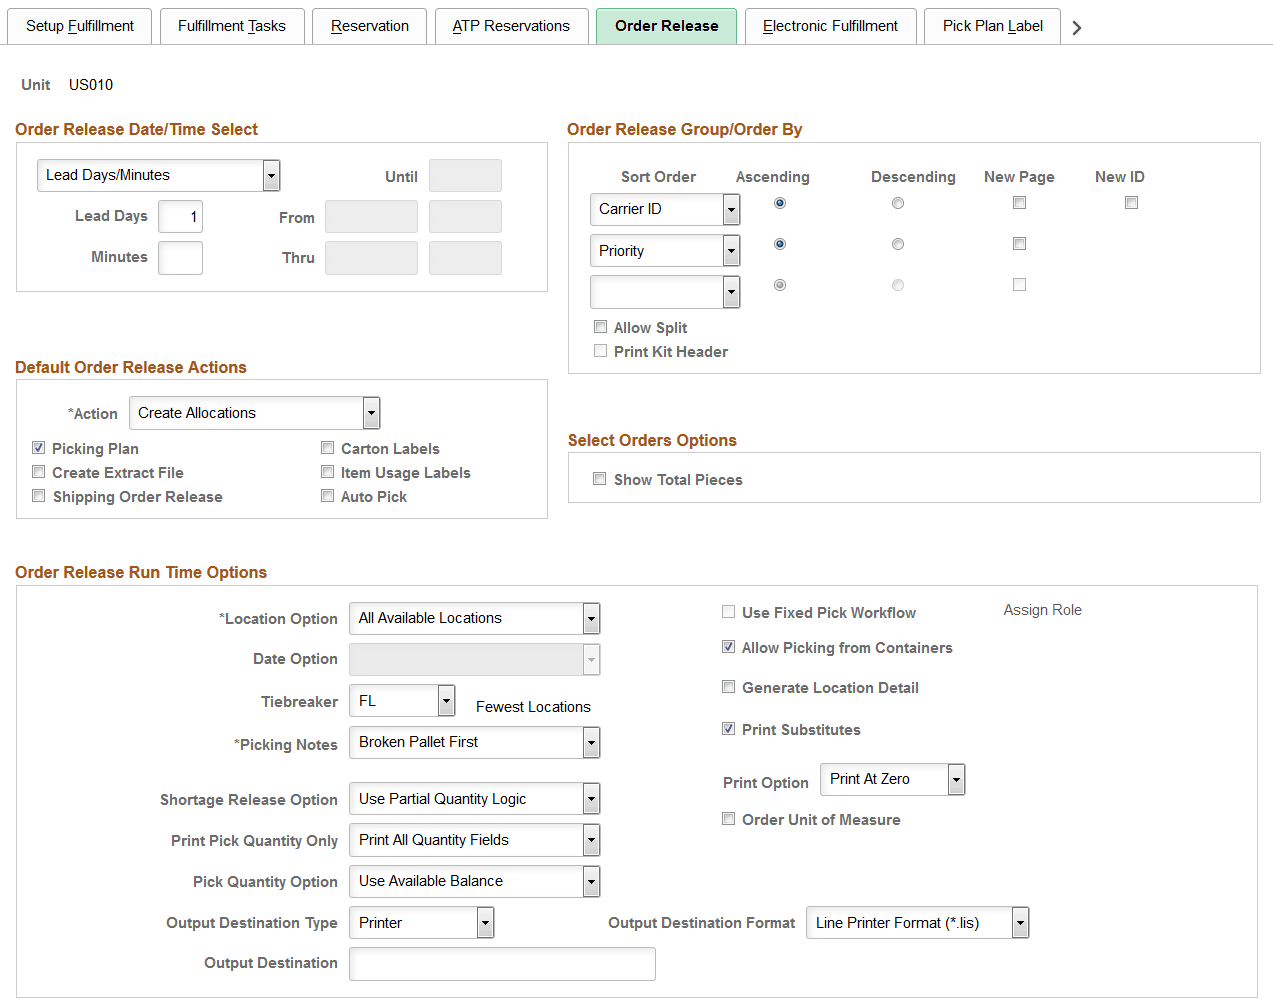Select Descending order for Priority
This screenshot has height=1007, width=1273.
click(x=897, y=243)
